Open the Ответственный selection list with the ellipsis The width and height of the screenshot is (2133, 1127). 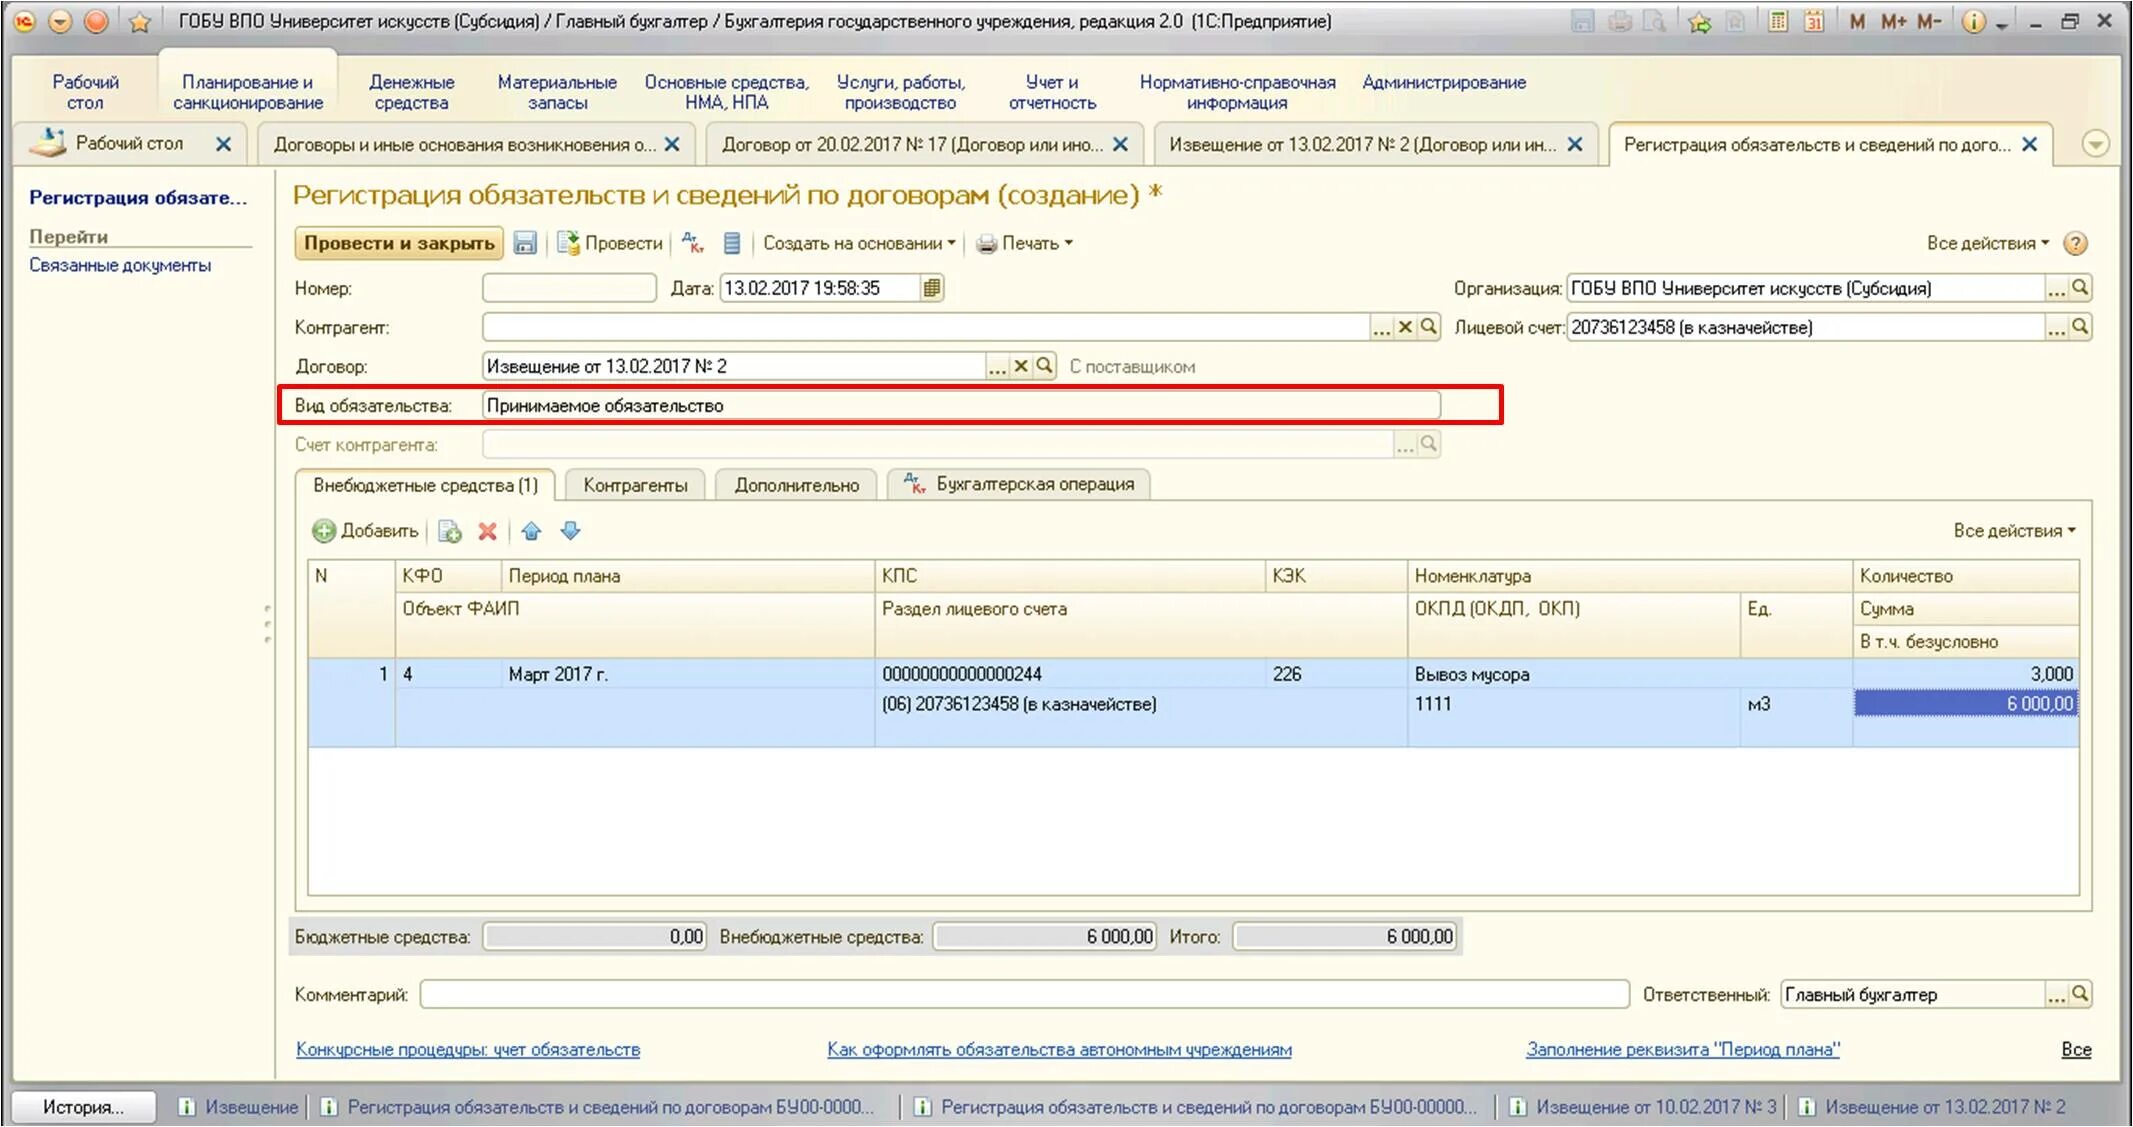click(2056, 994)
